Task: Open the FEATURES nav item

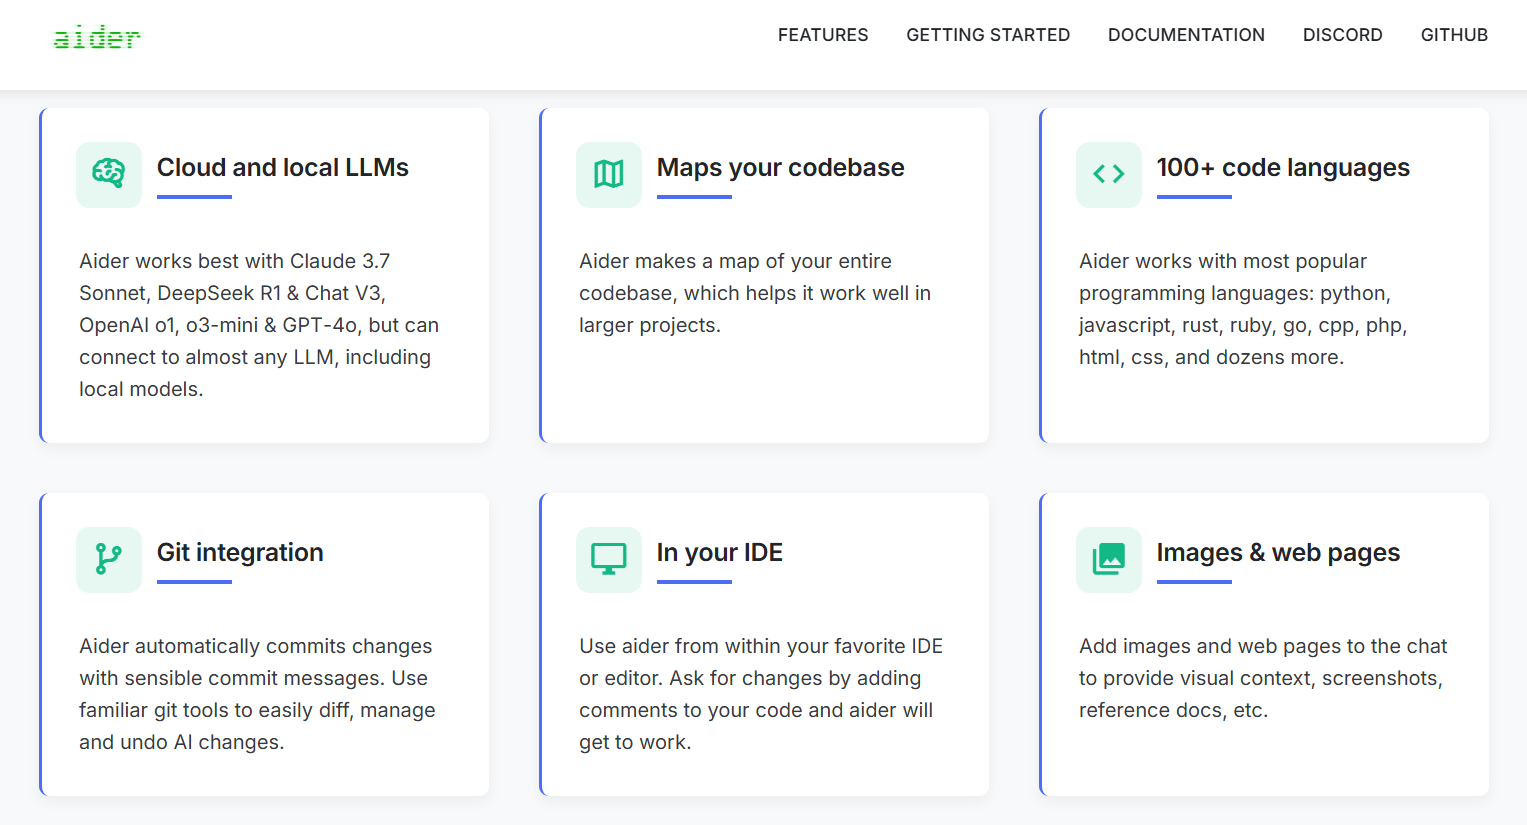Action: (x=823, y=35)
